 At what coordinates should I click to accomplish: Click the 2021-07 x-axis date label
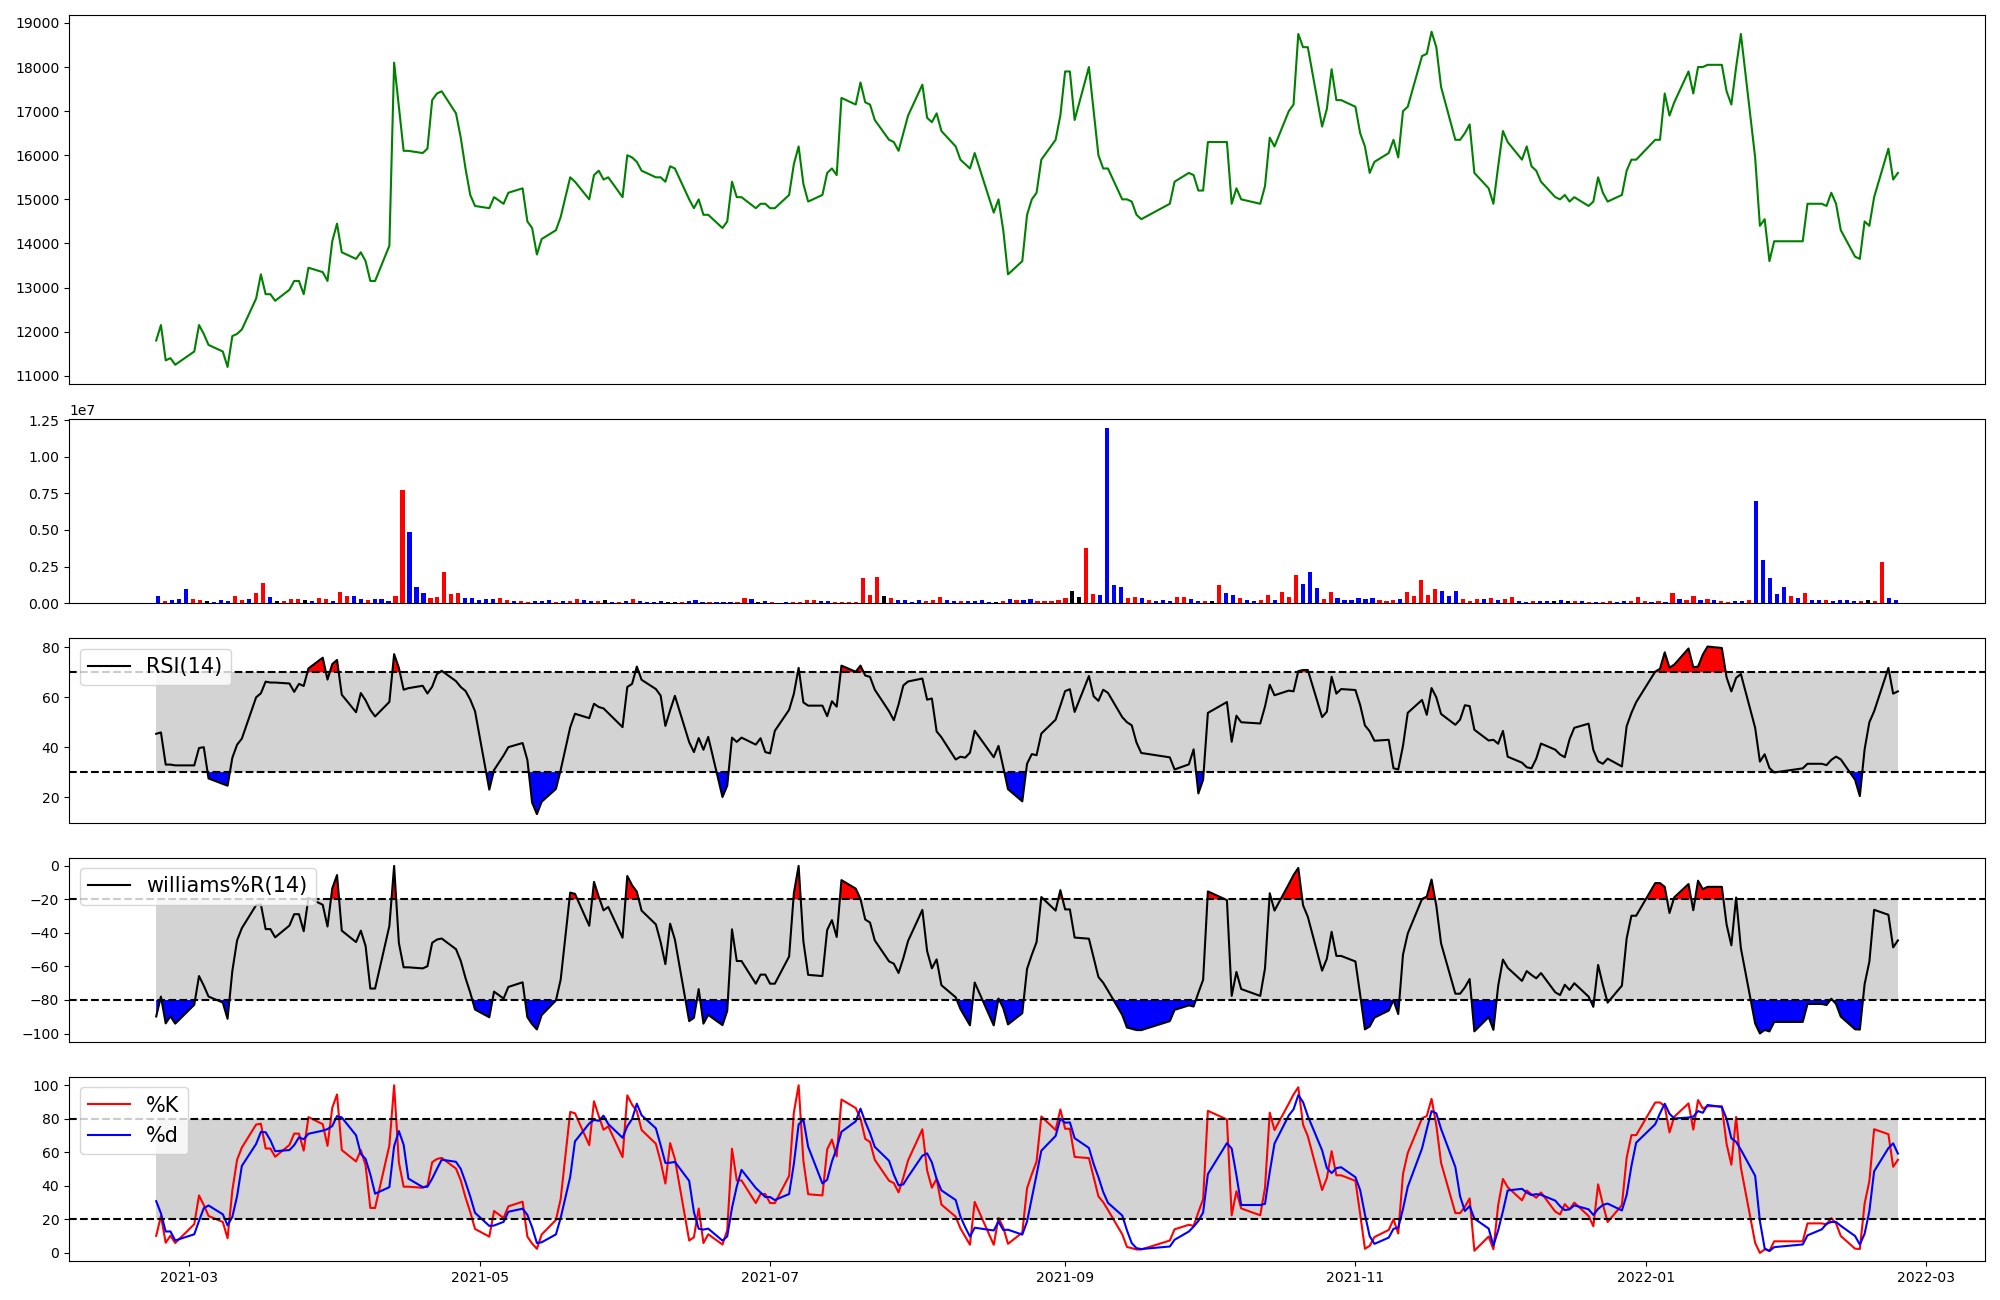[770, 1277]
